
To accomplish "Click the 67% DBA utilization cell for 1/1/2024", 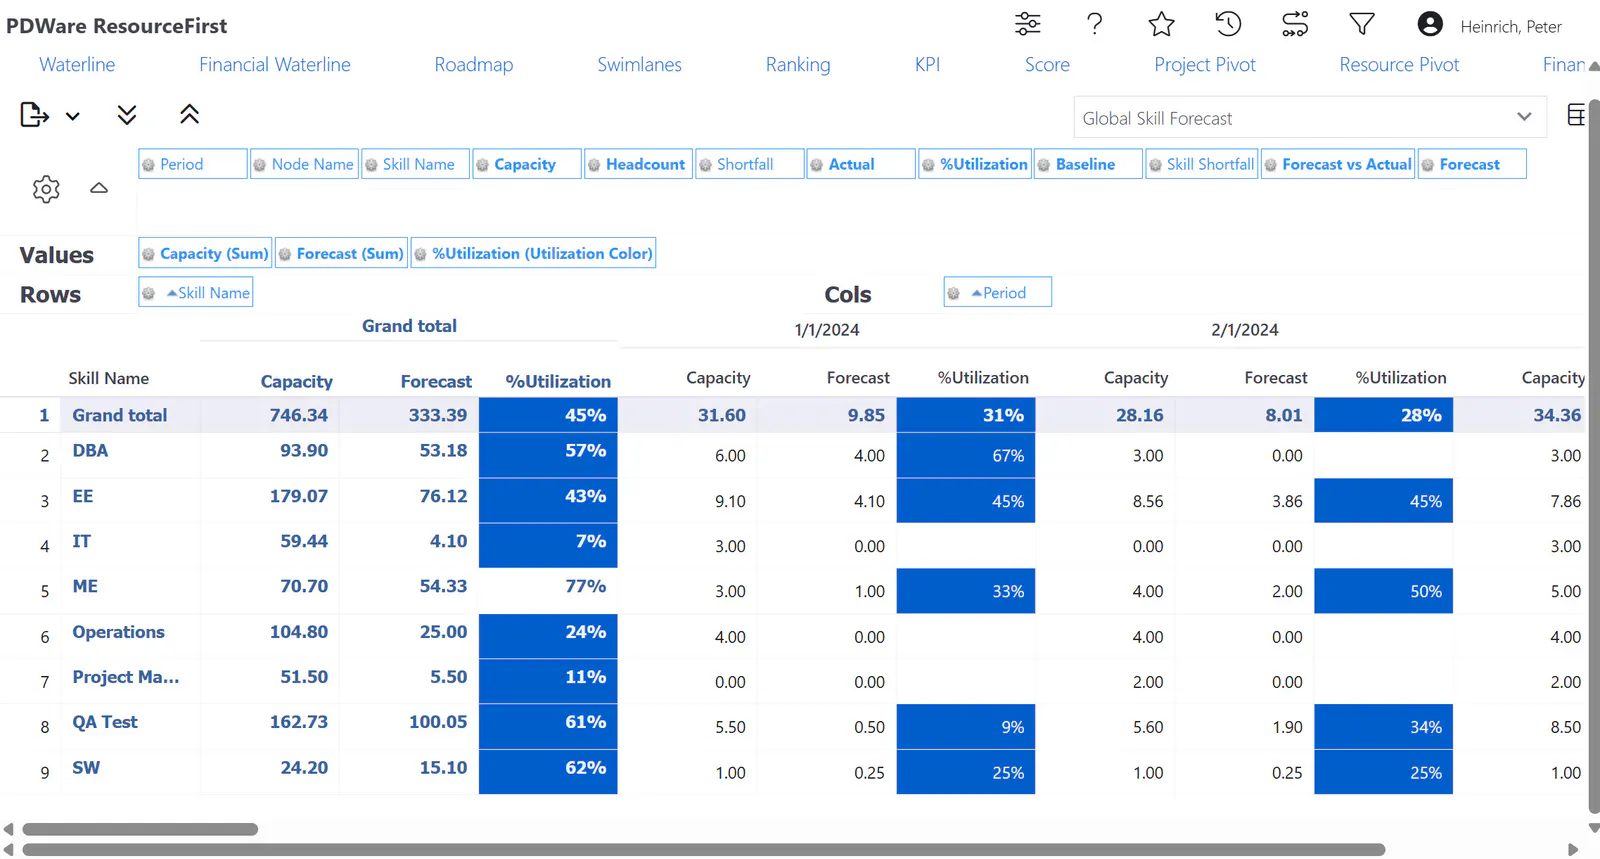I will [x=966, y=456].
